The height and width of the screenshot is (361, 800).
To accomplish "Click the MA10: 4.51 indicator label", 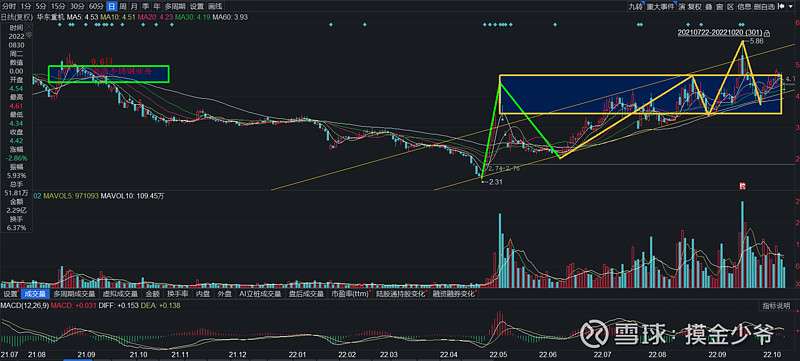I will click(x=118, y=17).
